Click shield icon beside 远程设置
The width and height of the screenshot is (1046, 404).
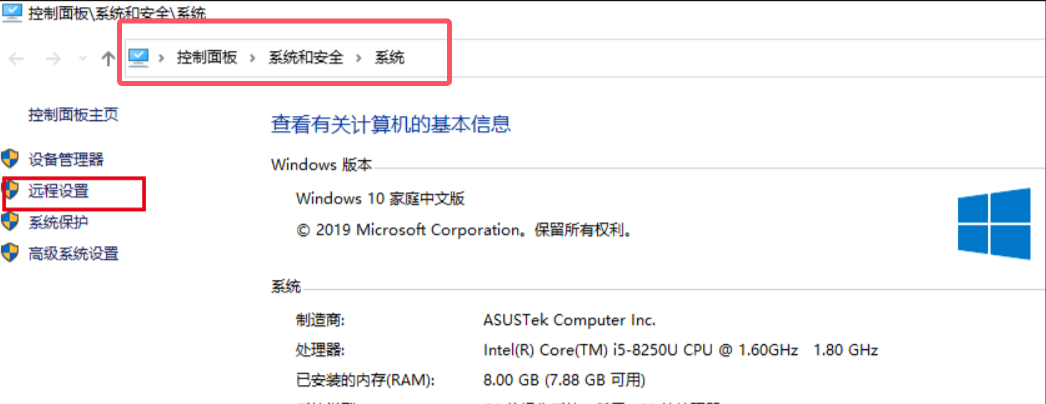click(11, 191)
